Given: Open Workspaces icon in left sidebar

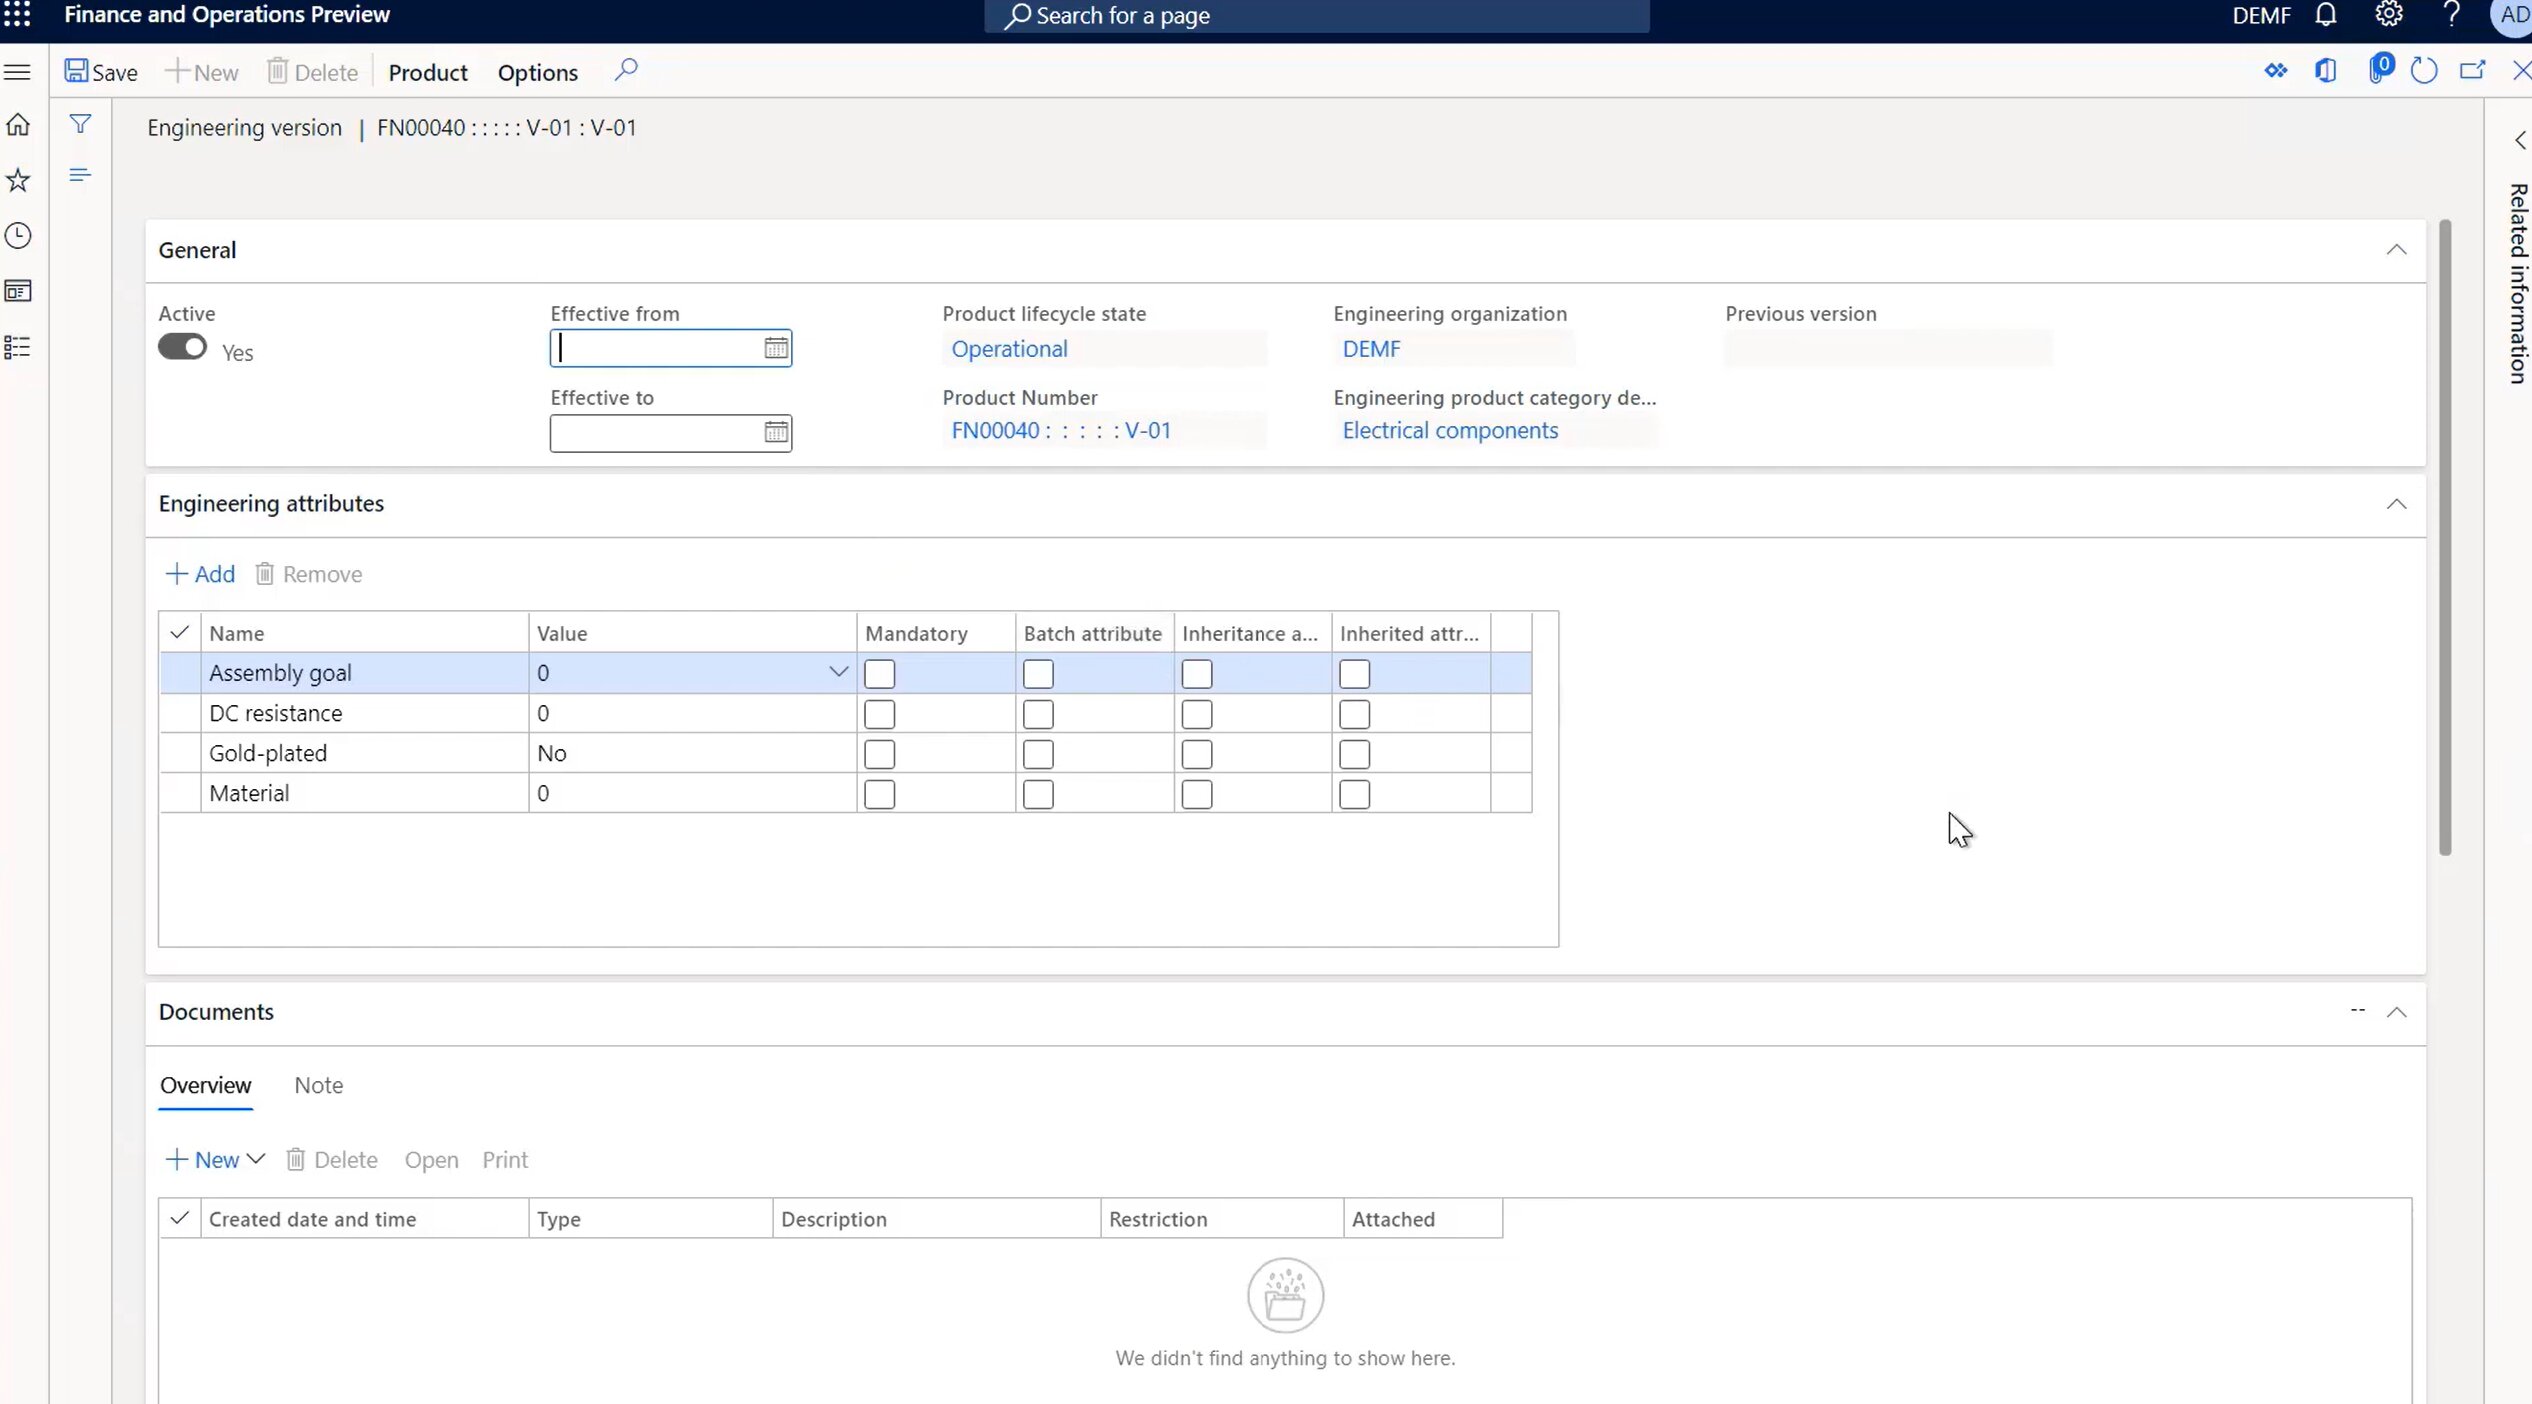Looking at the screenshot, I should pyautogui.click(x=18, y=291).
